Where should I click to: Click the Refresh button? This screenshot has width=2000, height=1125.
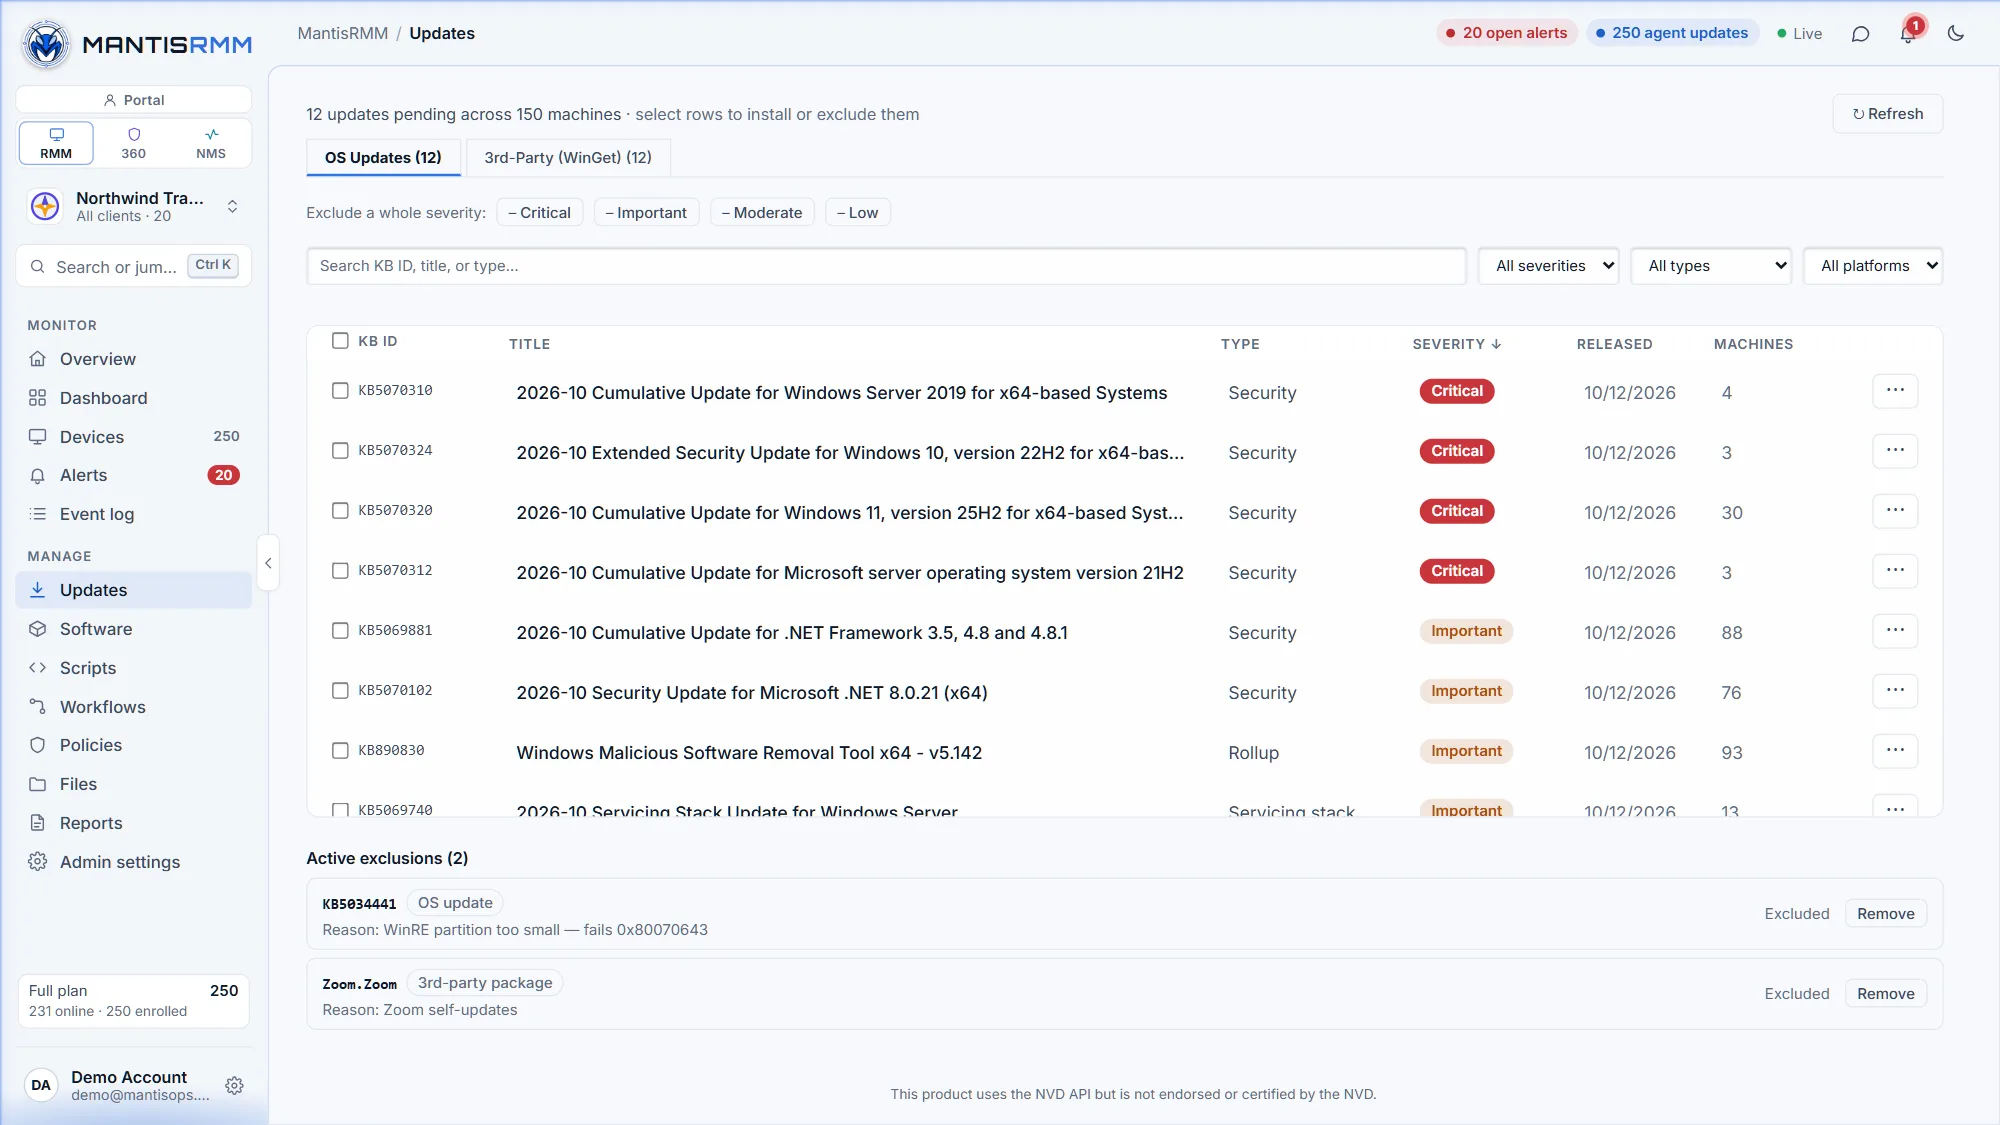(1888, 114)
